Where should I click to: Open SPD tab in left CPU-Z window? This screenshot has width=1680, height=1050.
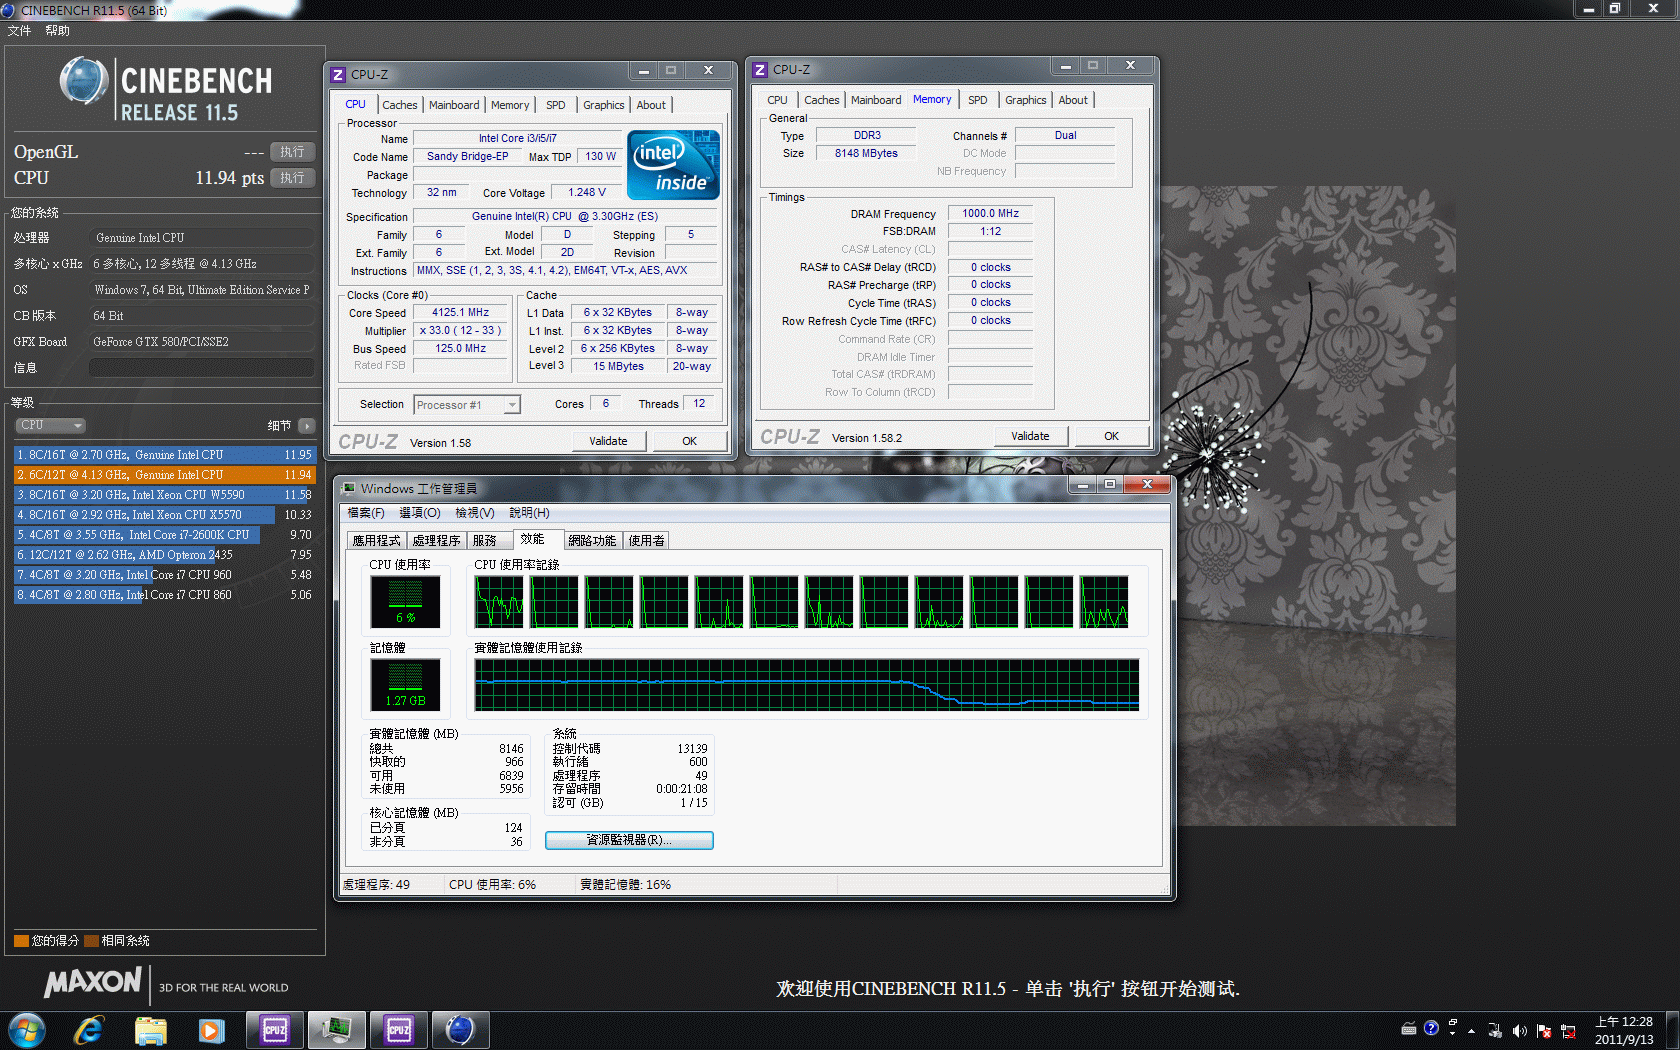coord(556,105)
